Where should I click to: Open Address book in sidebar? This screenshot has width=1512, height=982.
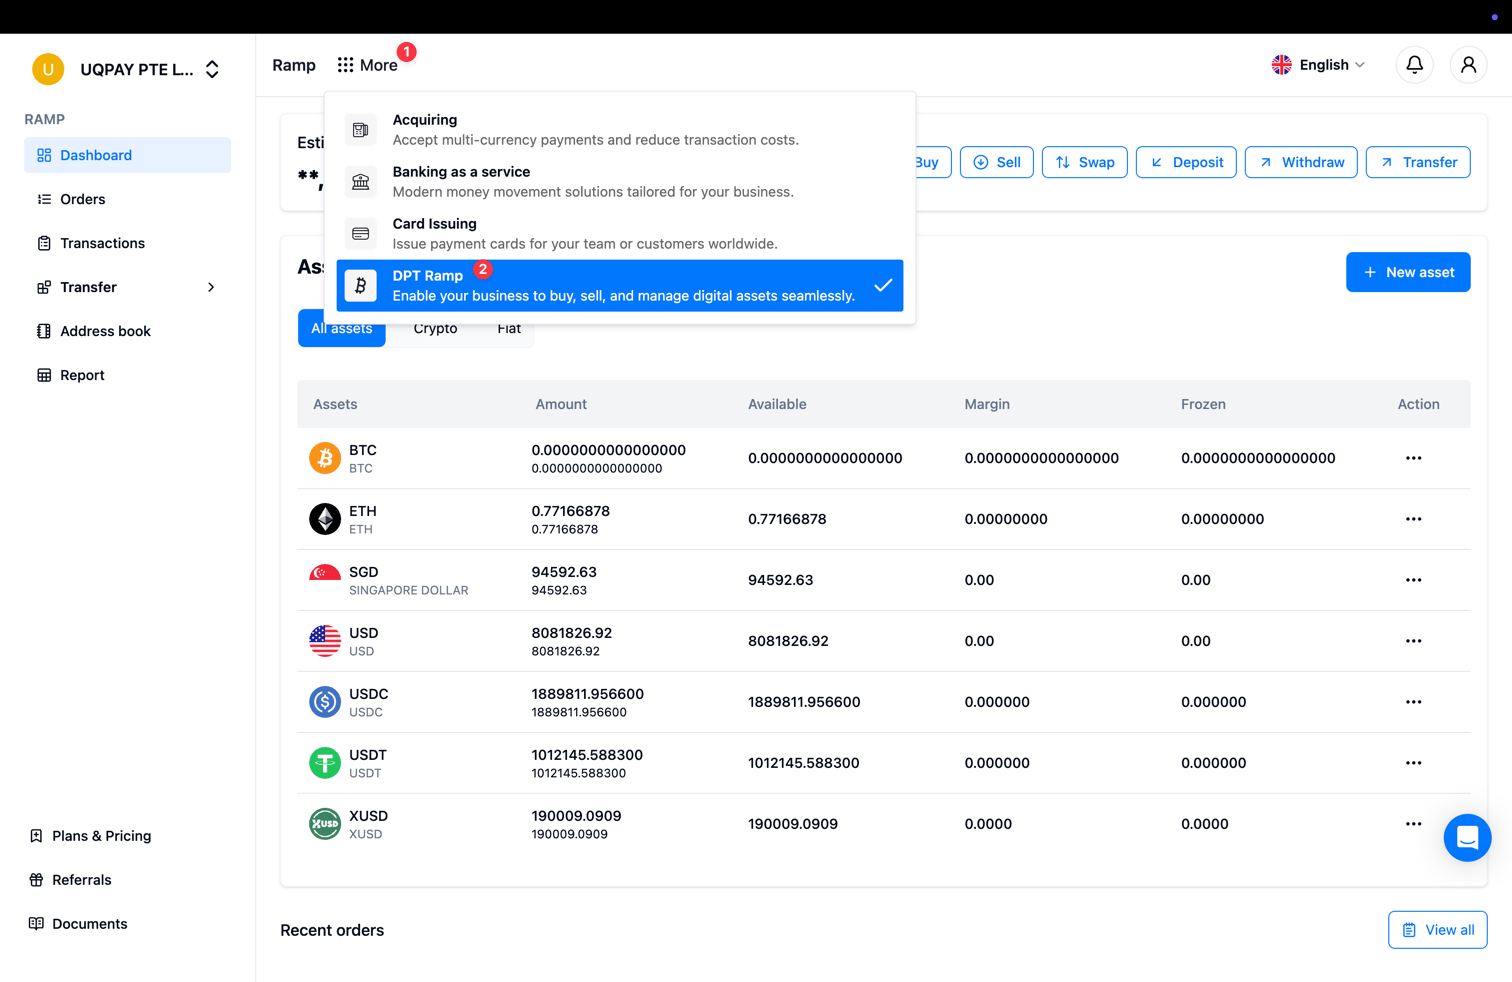(x=127, y=331)
